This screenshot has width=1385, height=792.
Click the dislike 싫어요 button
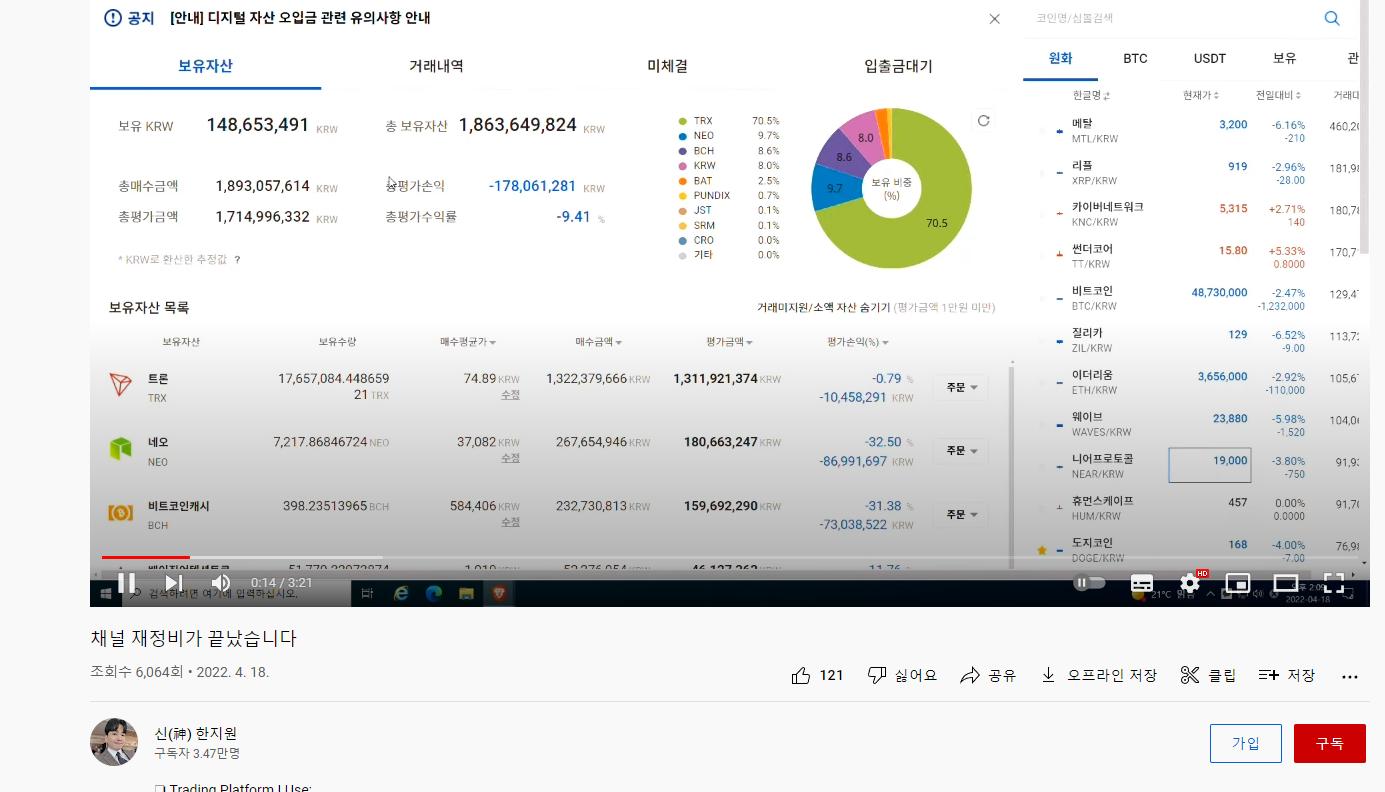click(902, 675)
